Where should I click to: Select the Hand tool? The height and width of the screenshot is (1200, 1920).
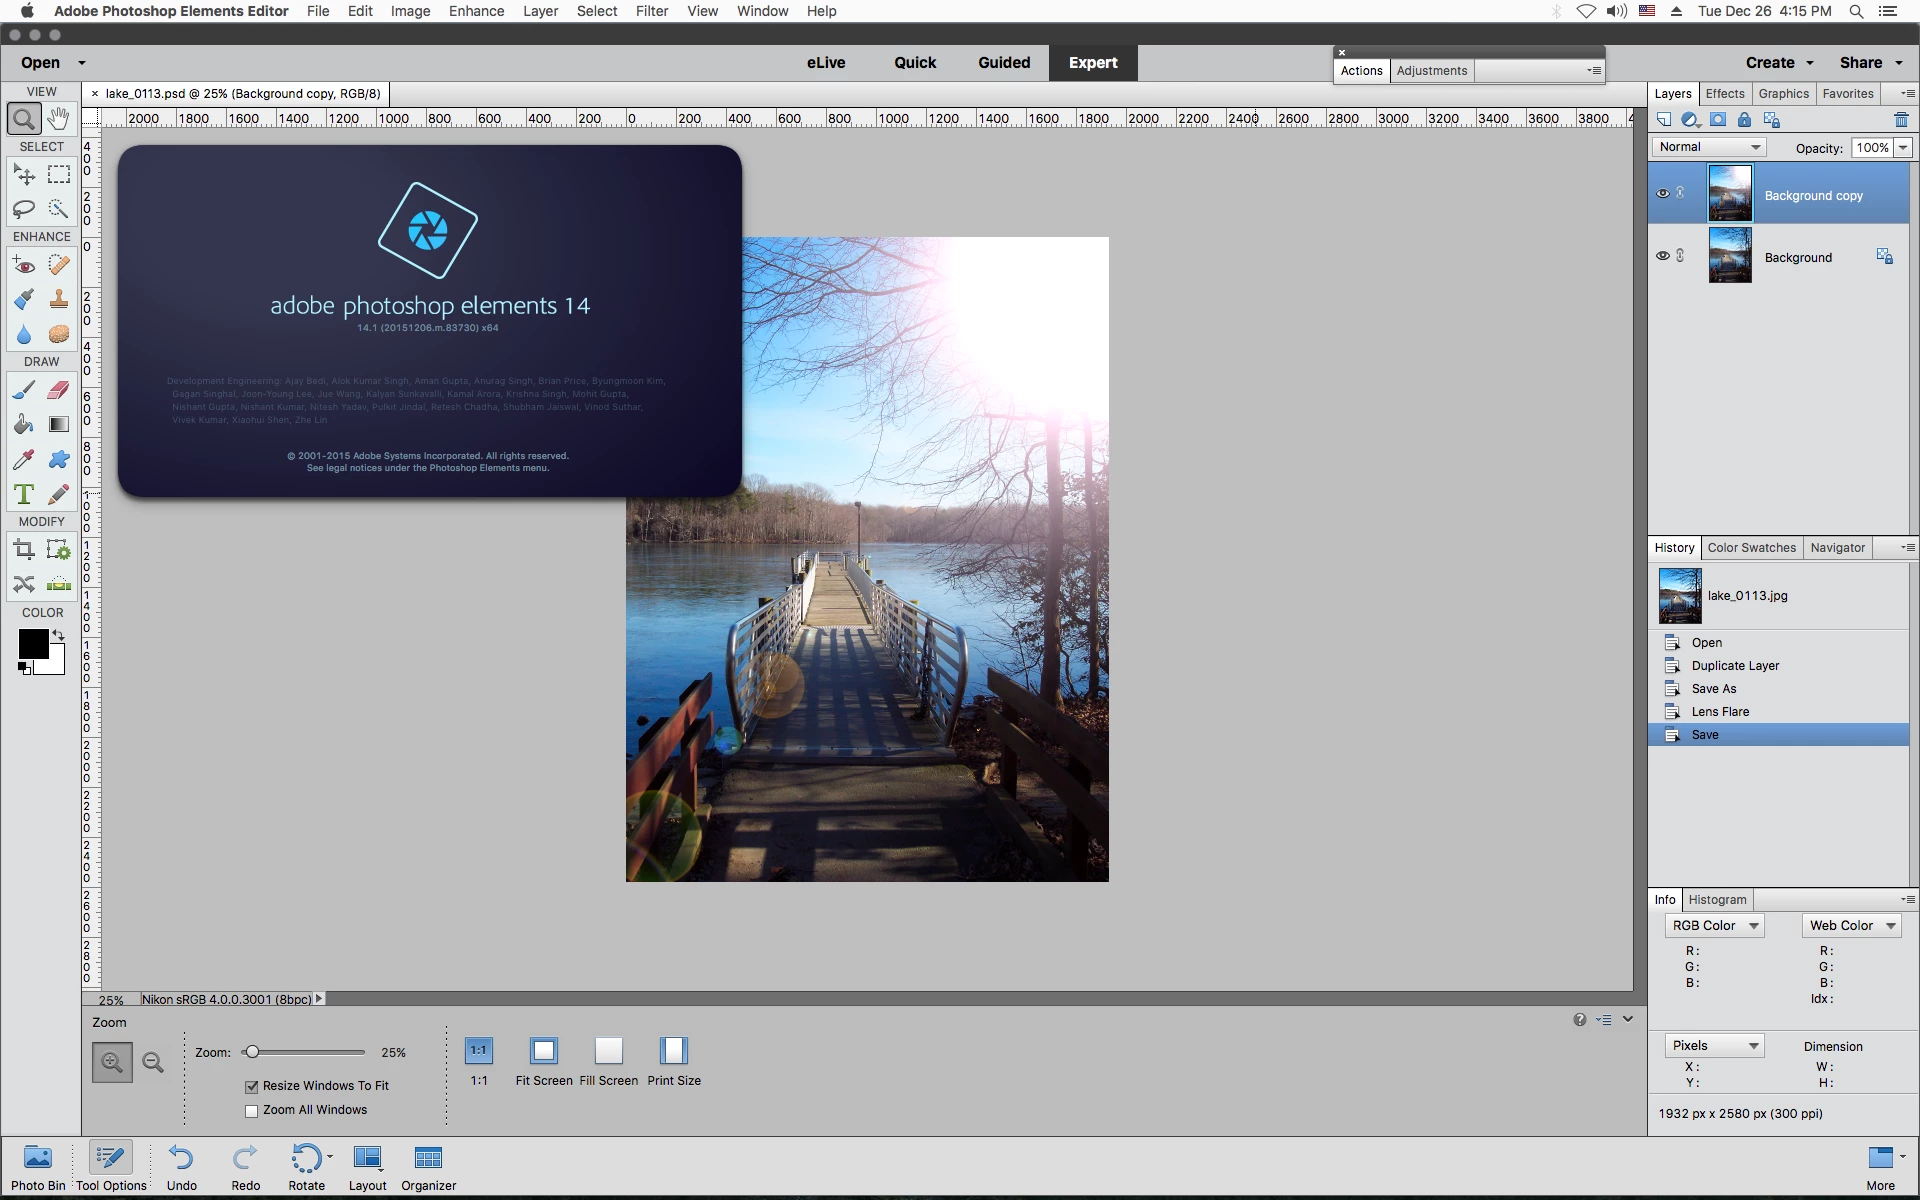click(59, 119)
